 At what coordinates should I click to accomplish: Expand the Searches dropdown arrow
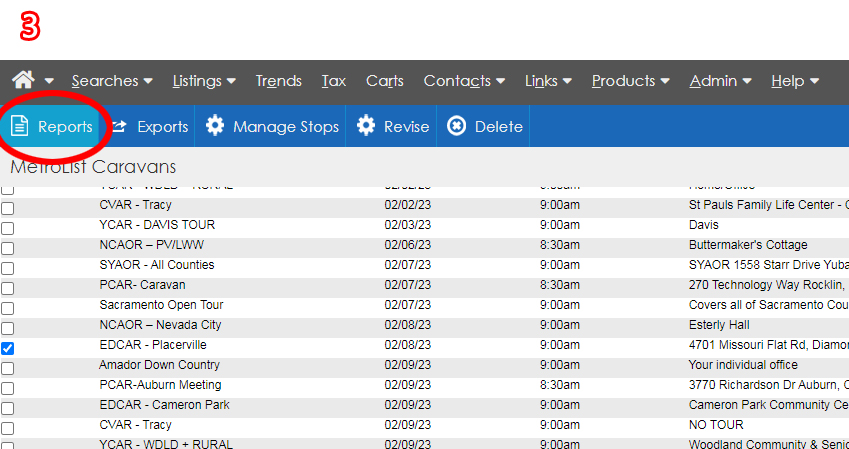[148, 81]
